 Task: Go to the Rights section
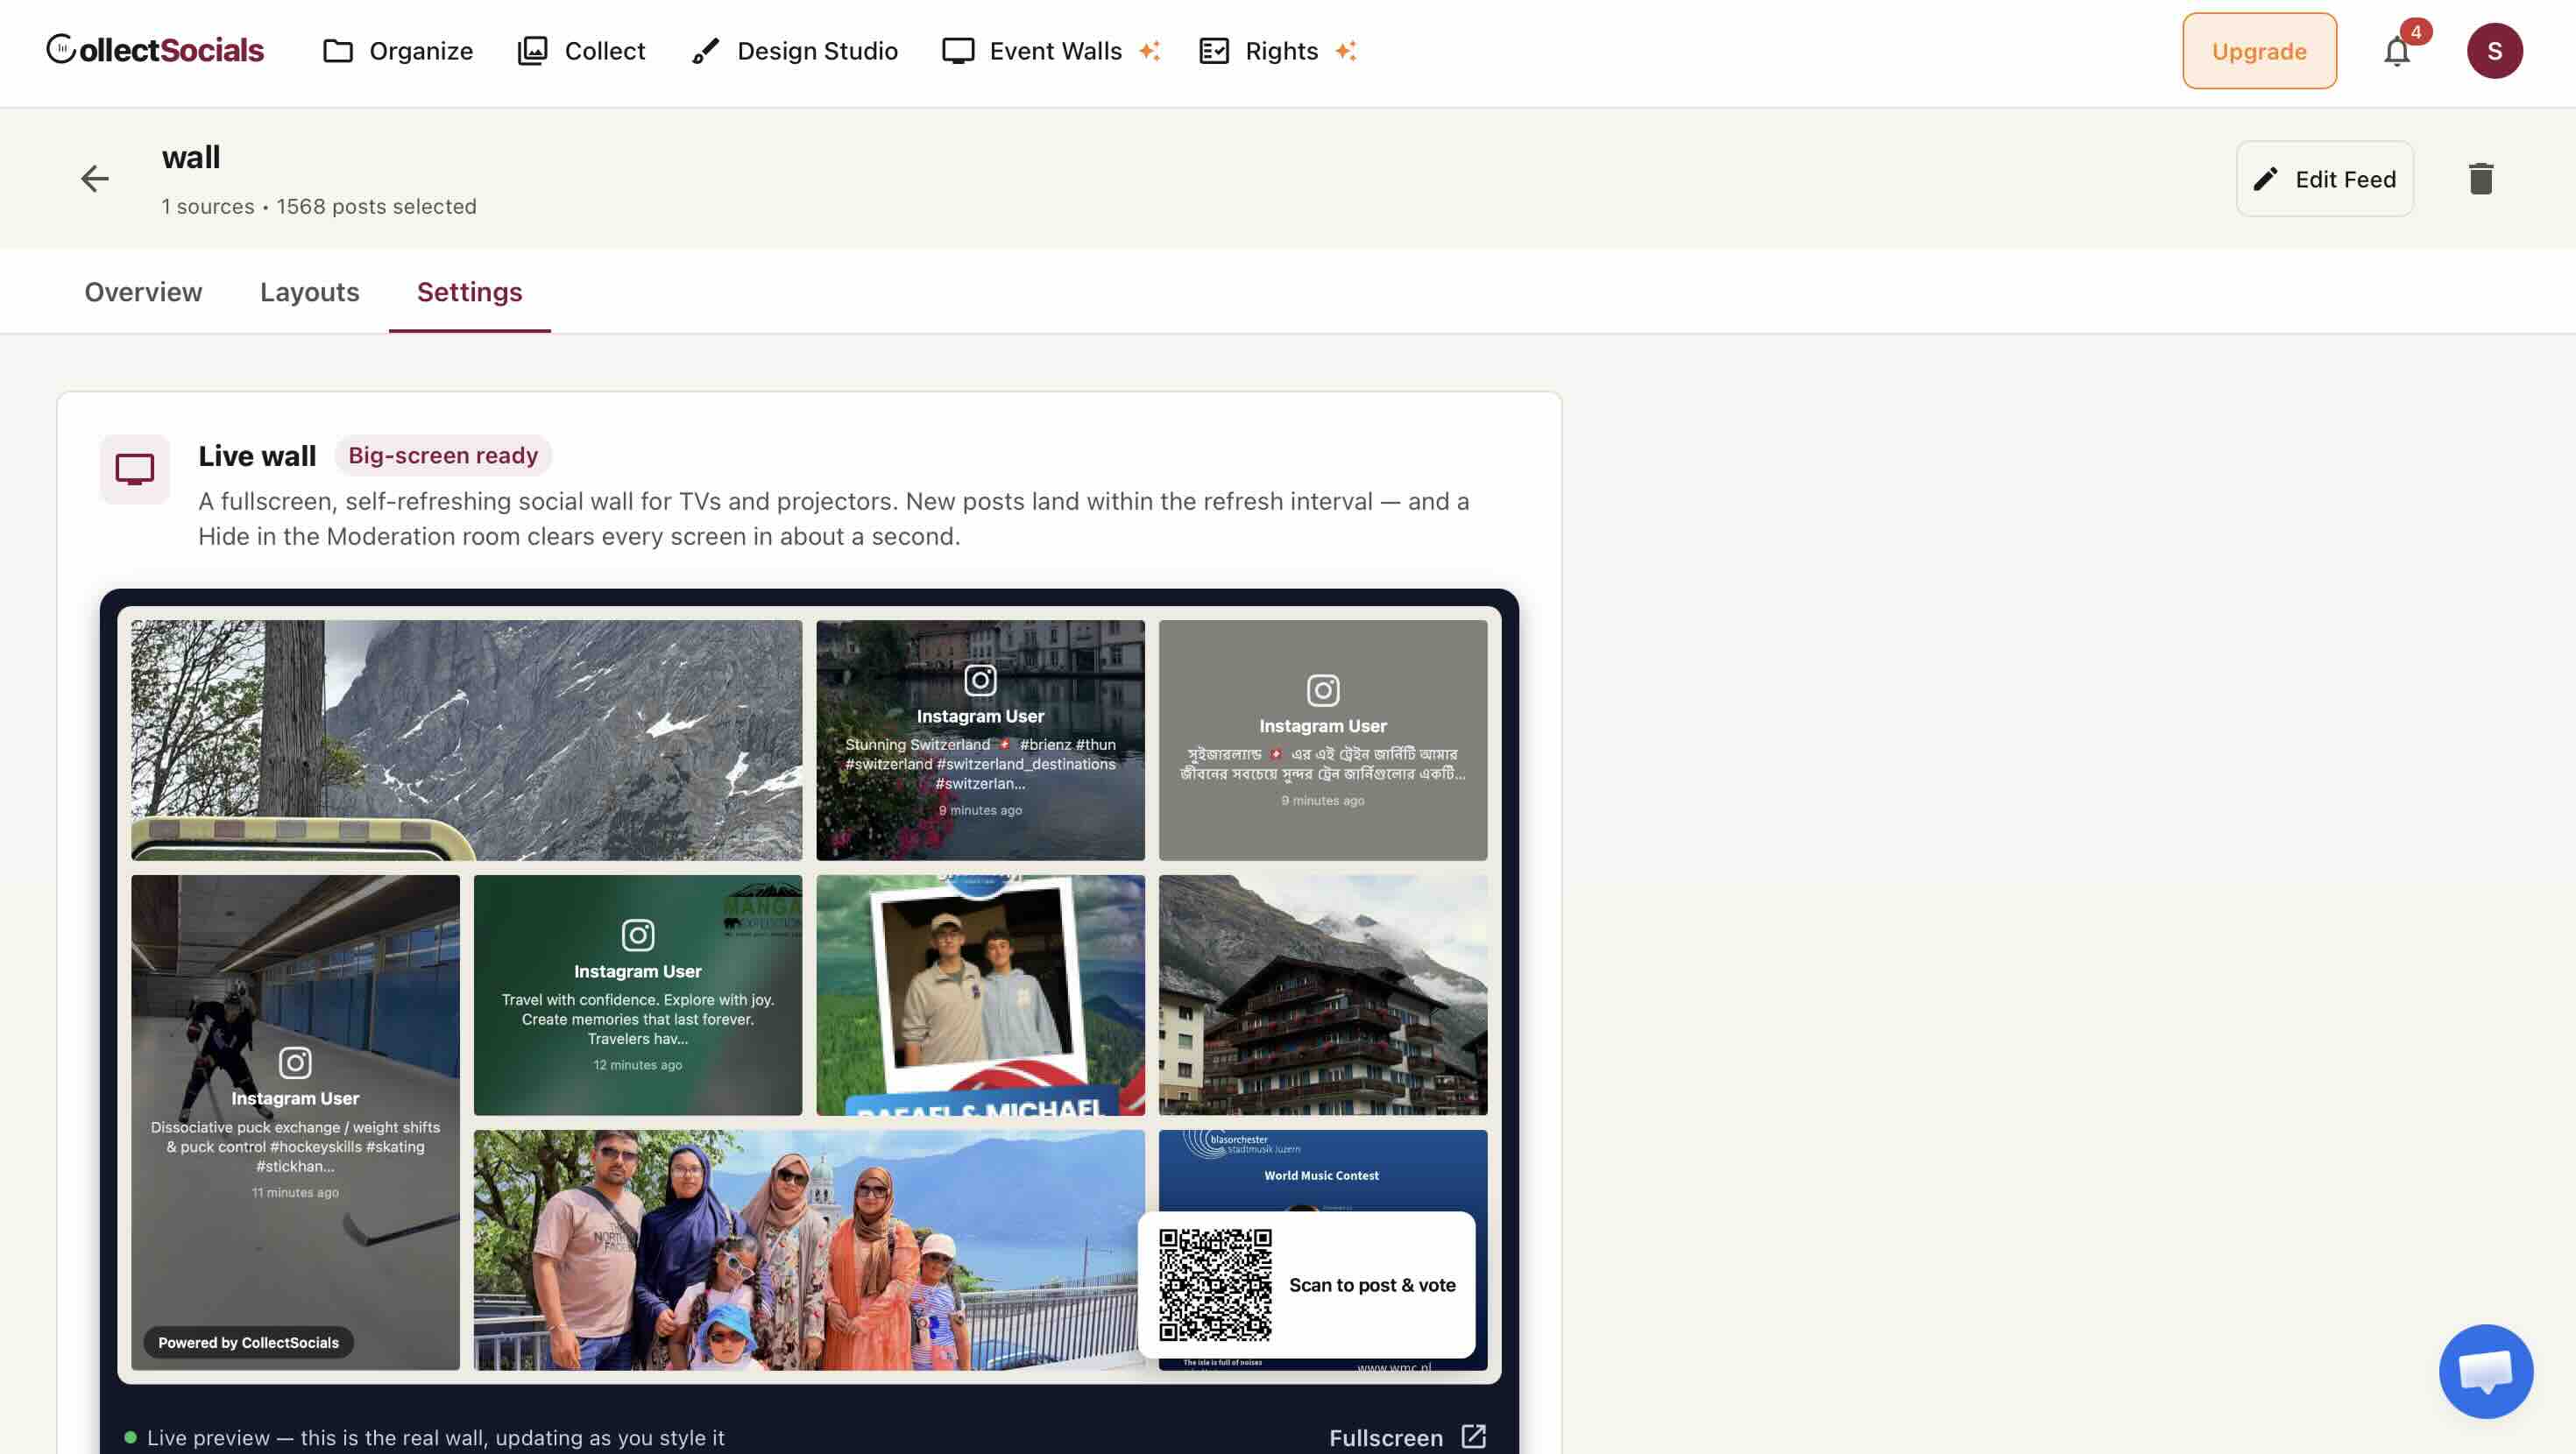click(1277, 51)
